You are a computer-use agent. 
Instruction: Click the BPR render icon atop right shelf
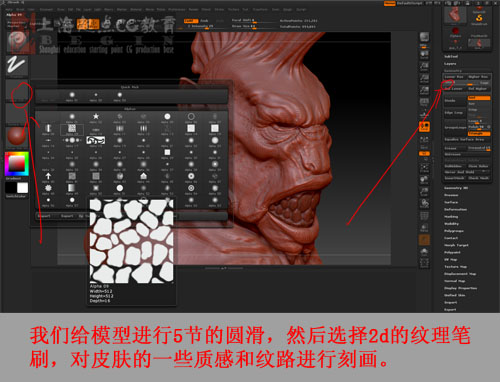point(424,37)
